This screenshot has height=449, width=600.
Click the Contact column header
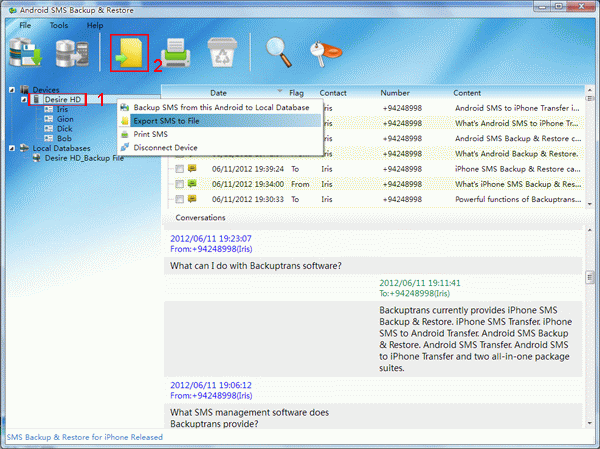click(x=333, y=93)
